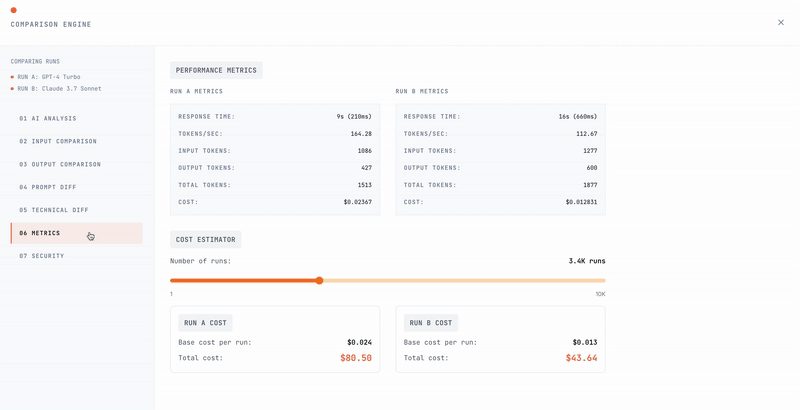Screen dimensions: 800x410
Task: Click the Performance Metrics header badge
Action: pyautogui.click(x=216, y=71)
